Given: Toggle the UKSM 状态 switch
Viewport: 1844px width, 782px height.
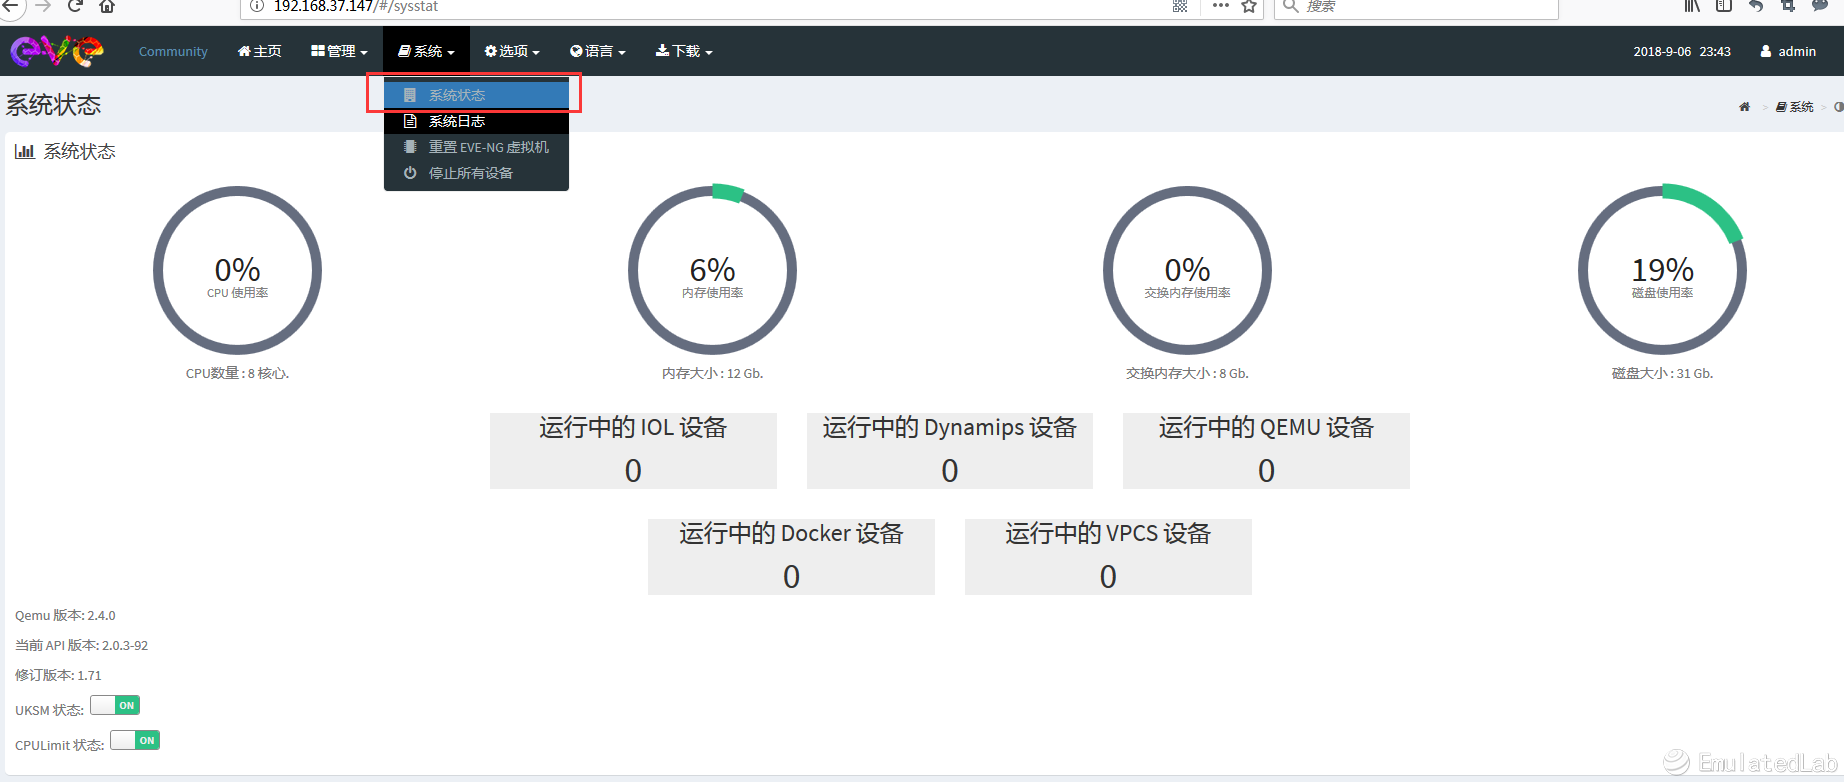Looking at the screenshot, I should click(x=115, y=705).
